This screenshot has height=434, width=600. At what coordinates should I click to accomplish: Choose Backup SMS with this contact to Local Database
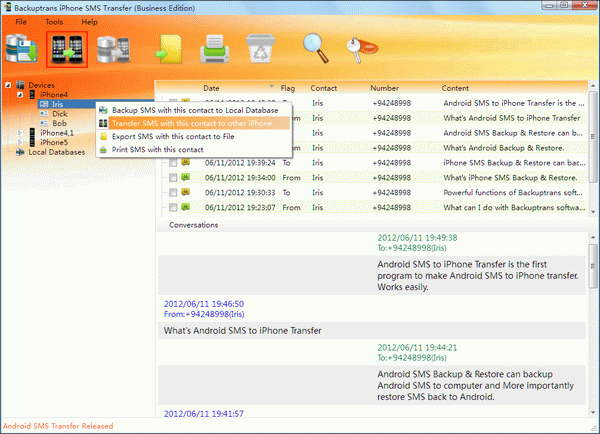point(194,110)
